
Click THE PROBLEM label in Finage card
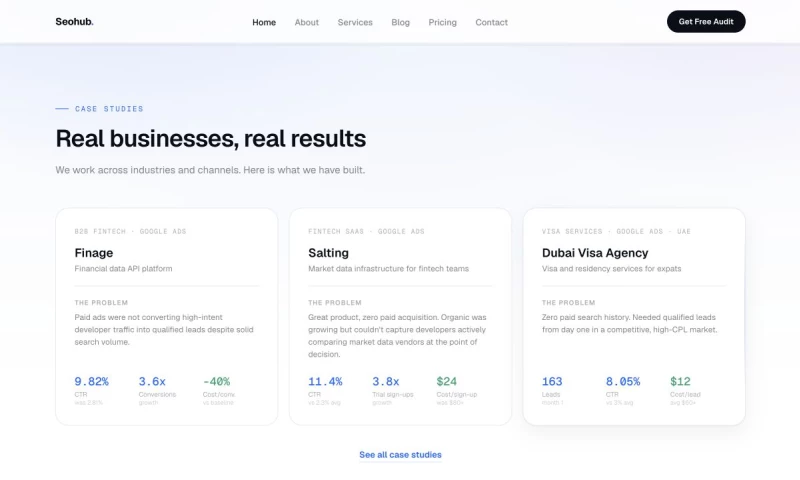pyautogui.click(x=101, y=302)
